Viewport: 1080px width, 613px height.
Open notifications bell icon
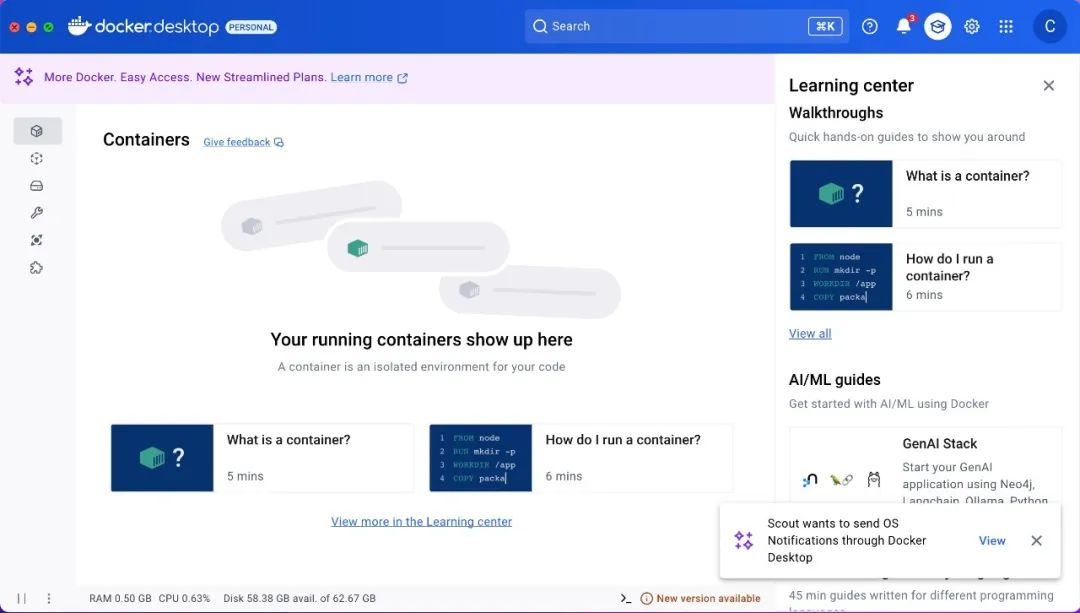coord(903,26)
